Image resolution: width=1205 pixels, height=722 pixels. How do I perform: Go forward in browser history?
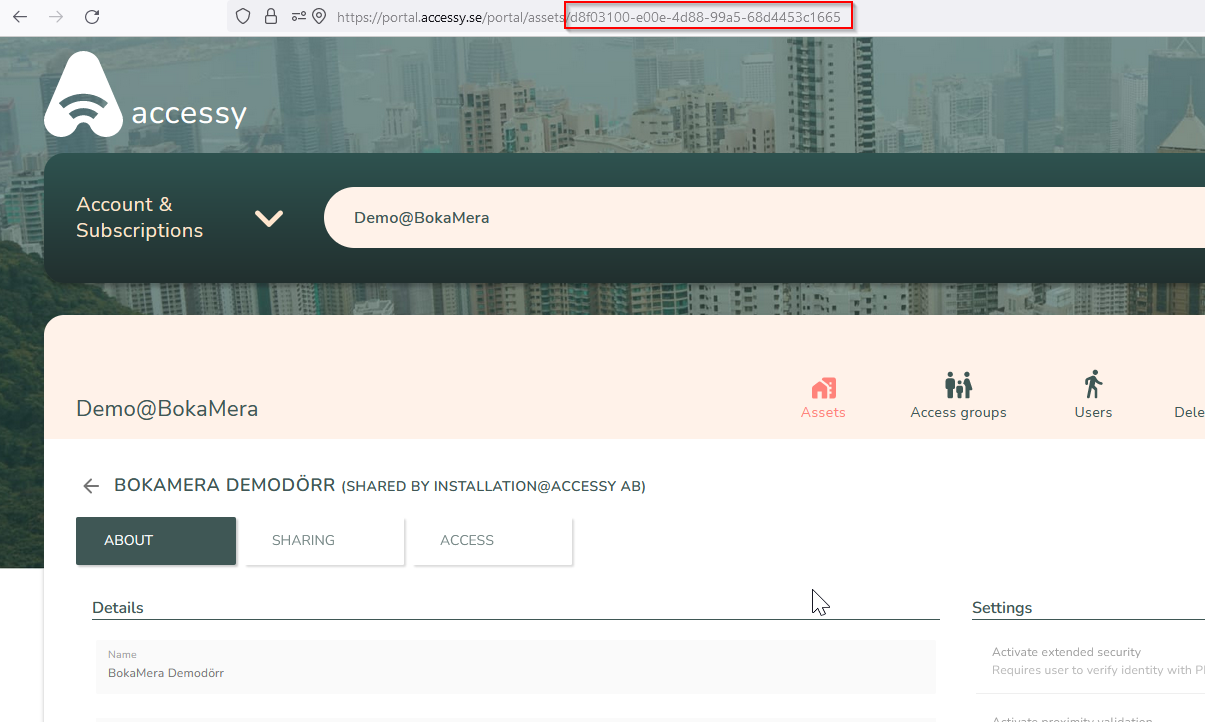(56, 17)
